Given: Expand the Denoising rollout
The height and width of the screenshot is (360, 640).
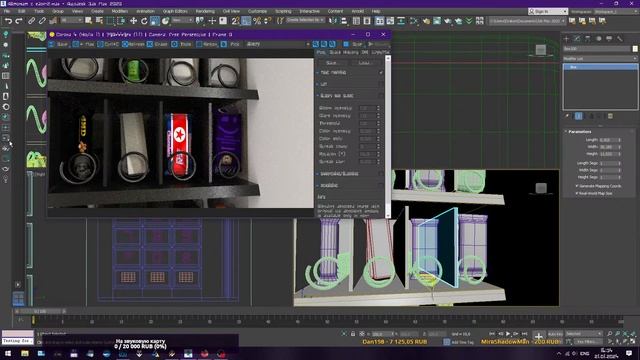Looking at the screenshot, I should pos(318,185).
